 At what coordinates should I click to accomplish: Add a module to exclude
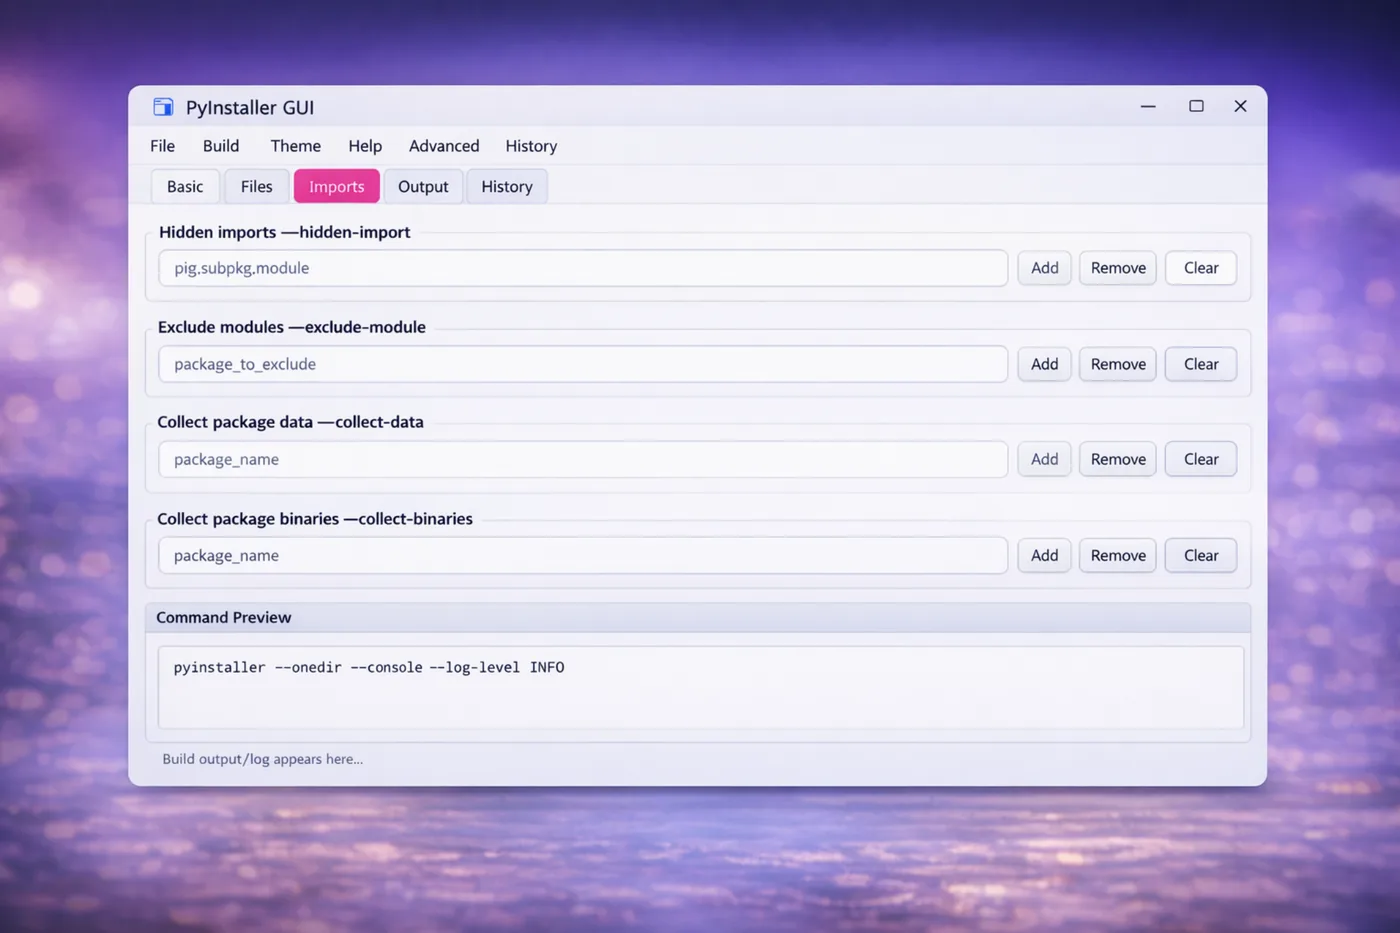click(1043, 363)
